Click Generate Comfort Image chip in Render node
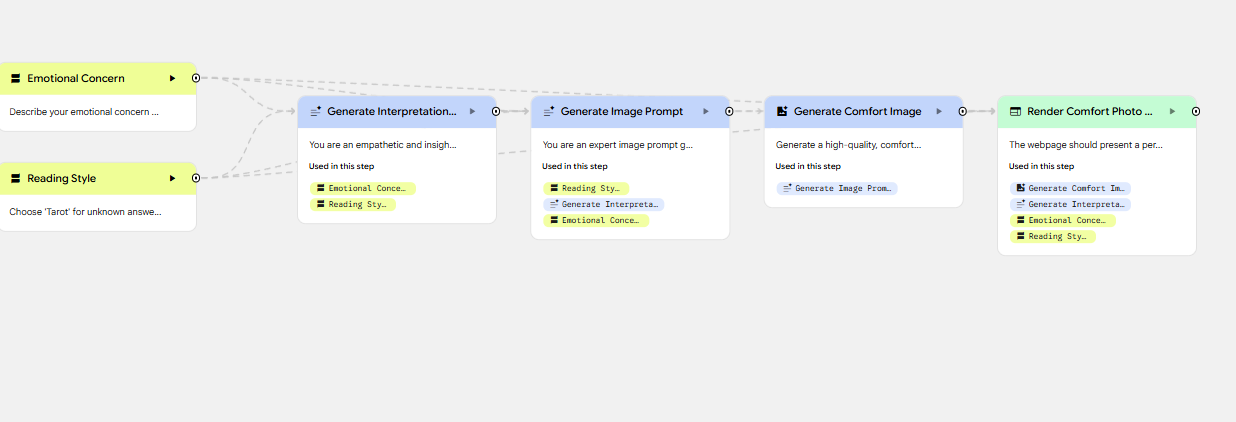The height and width of the screenshot is (422, 1236). pos(1070,188)
